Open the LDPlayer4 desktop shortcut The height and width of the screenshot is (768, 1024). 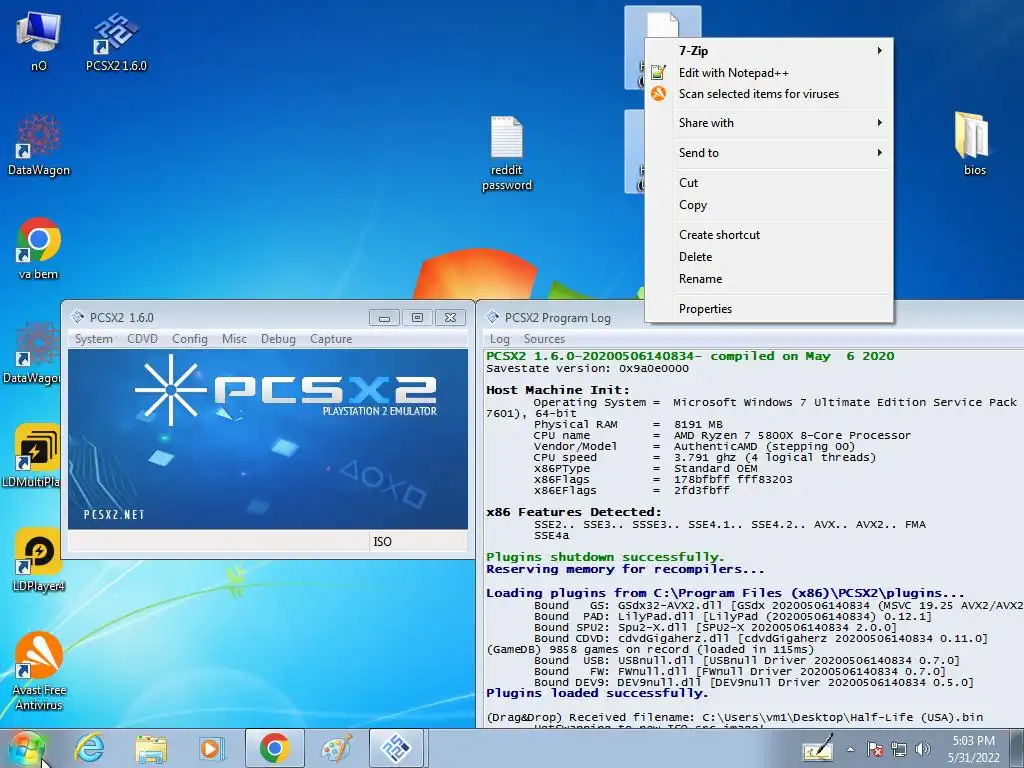coord(39,560)
